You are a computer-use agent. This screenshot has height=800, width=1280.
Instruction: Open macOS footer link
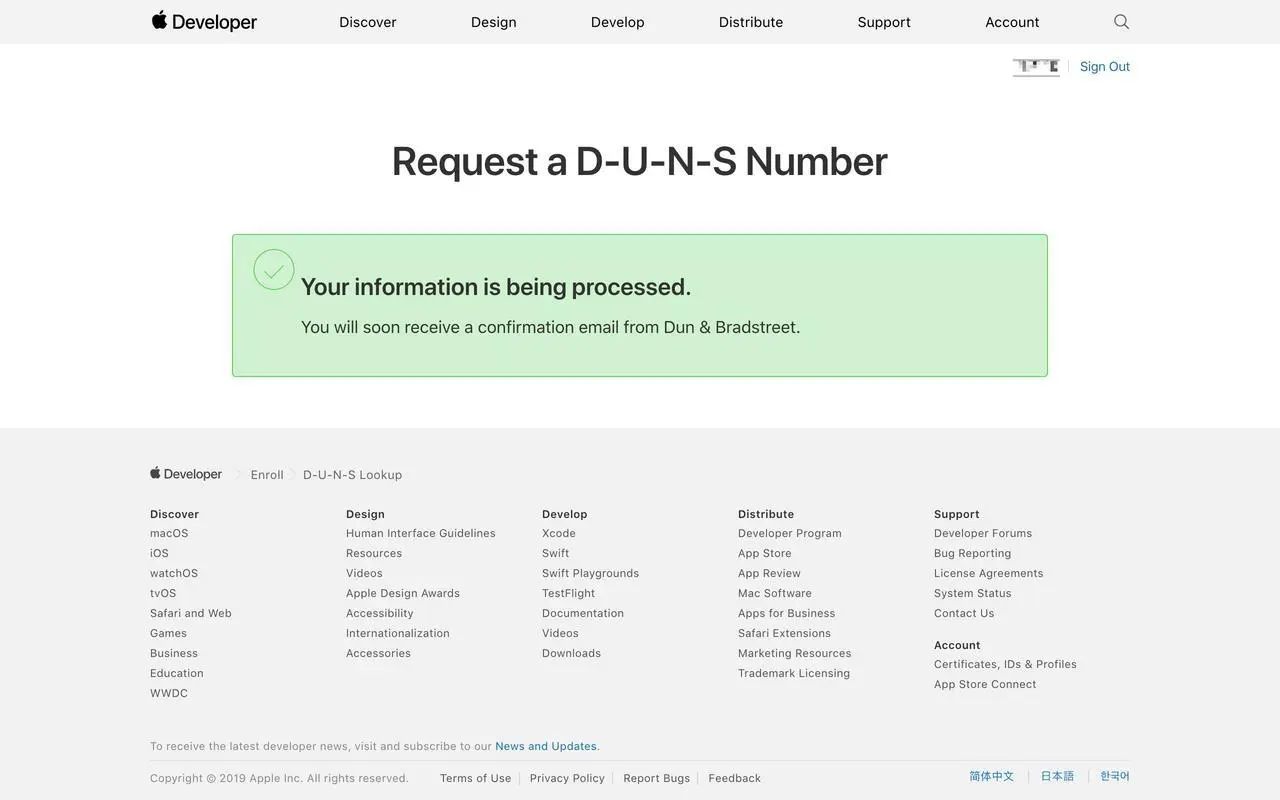[169, 533]
